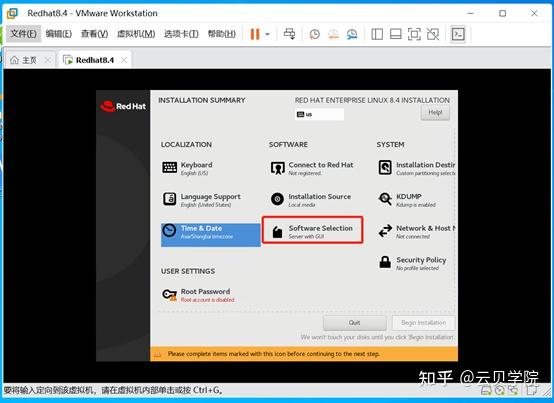Click the Time & Date label
Viewport: 554px width, 403px height.
201,228
